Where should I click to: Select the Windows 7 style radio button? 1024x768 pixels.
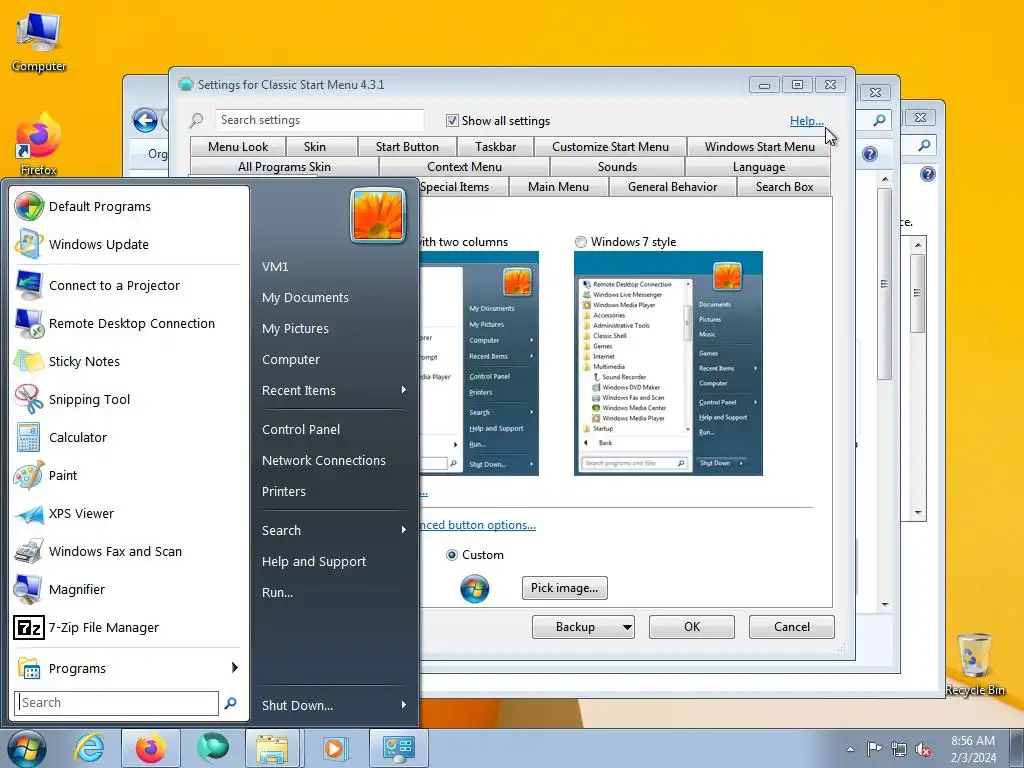[x=581, y=242]
